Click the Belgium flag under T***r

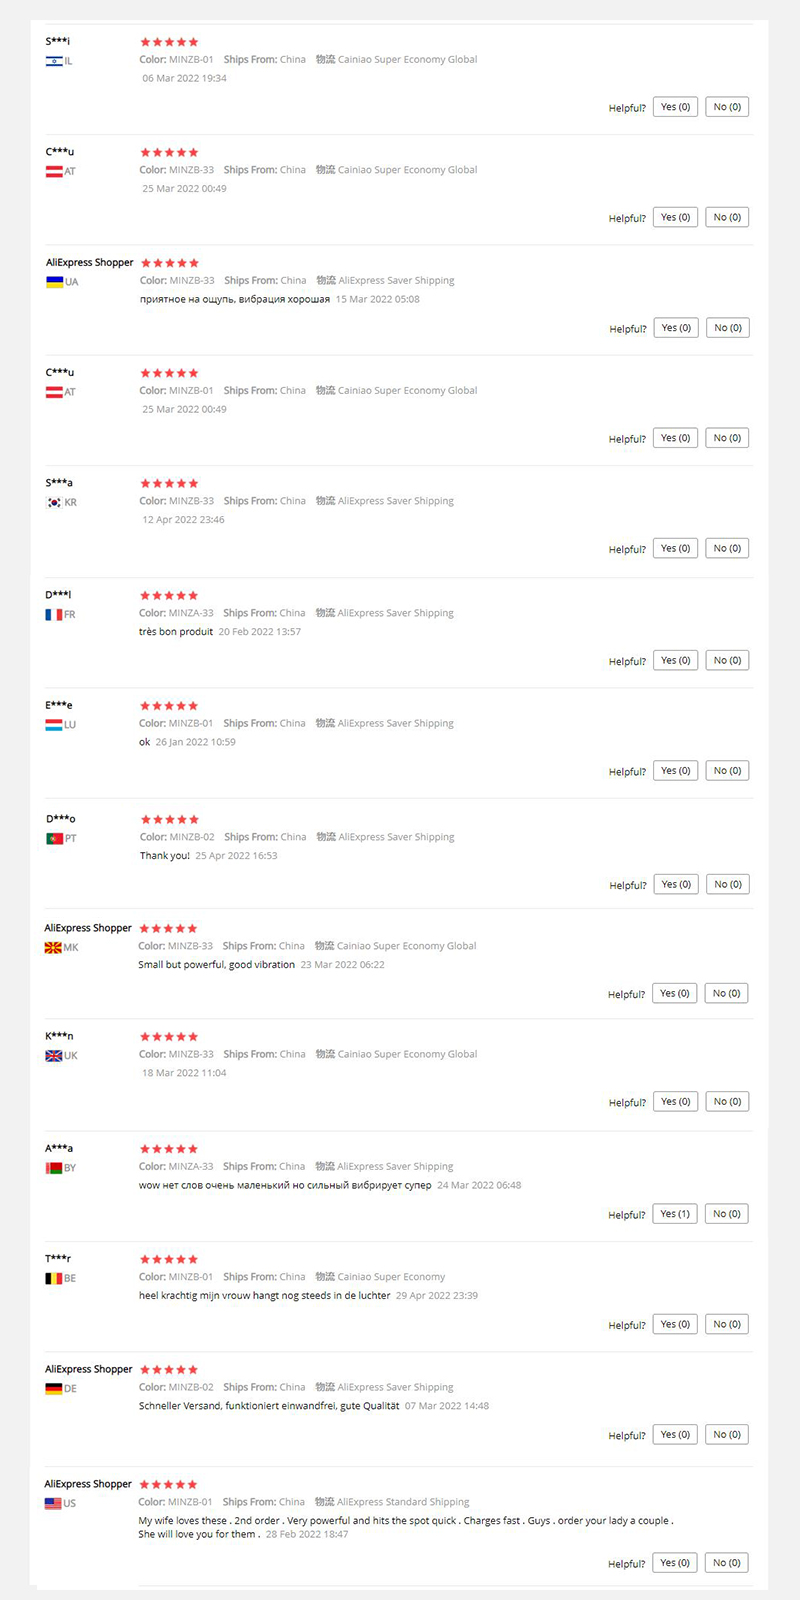[x=54, y=1278]
